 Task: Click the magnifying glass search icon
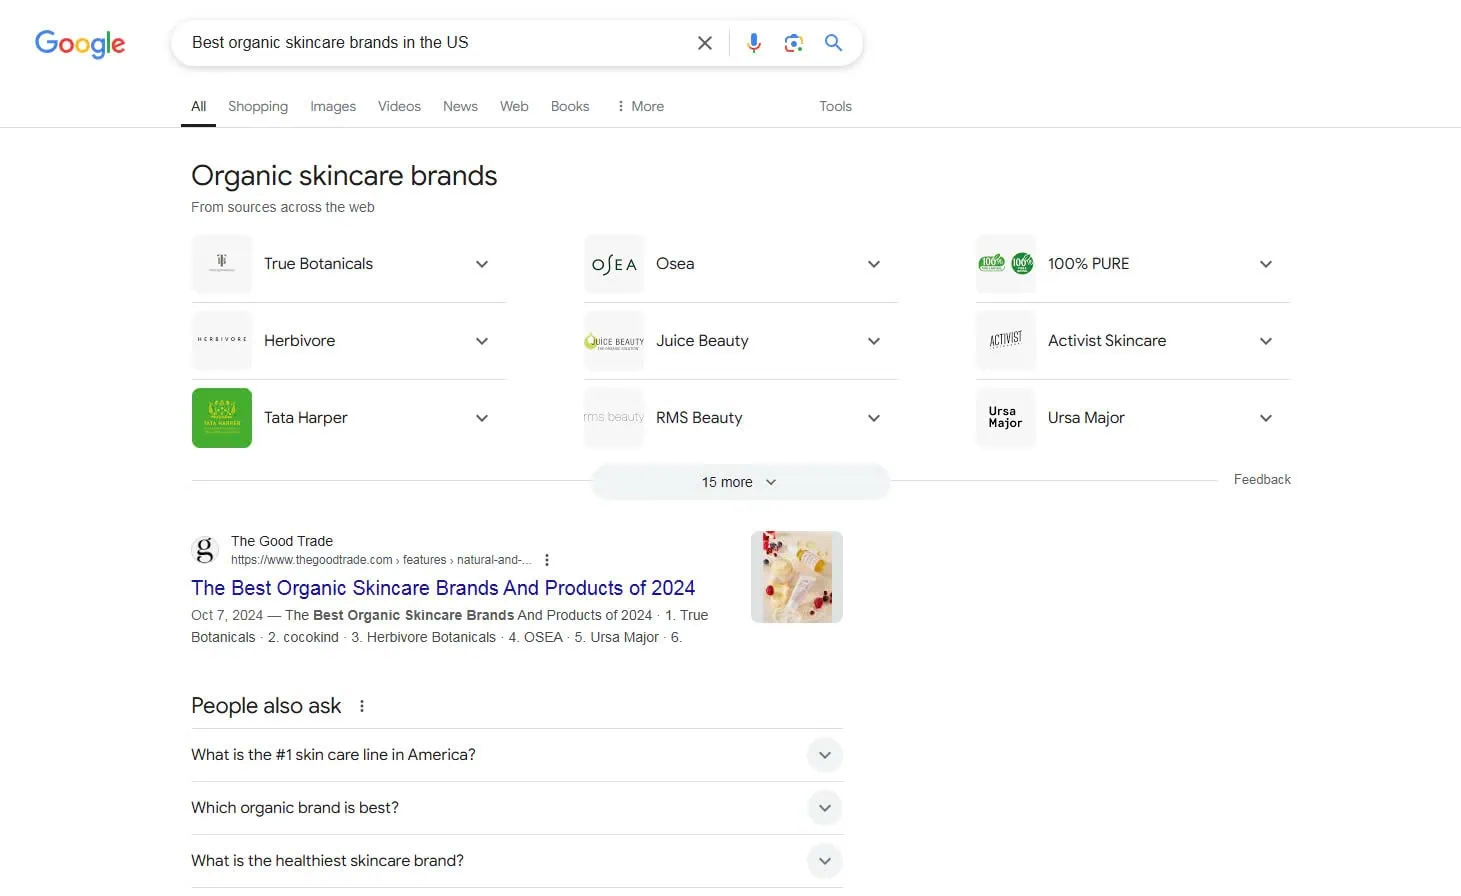[833, 43]
